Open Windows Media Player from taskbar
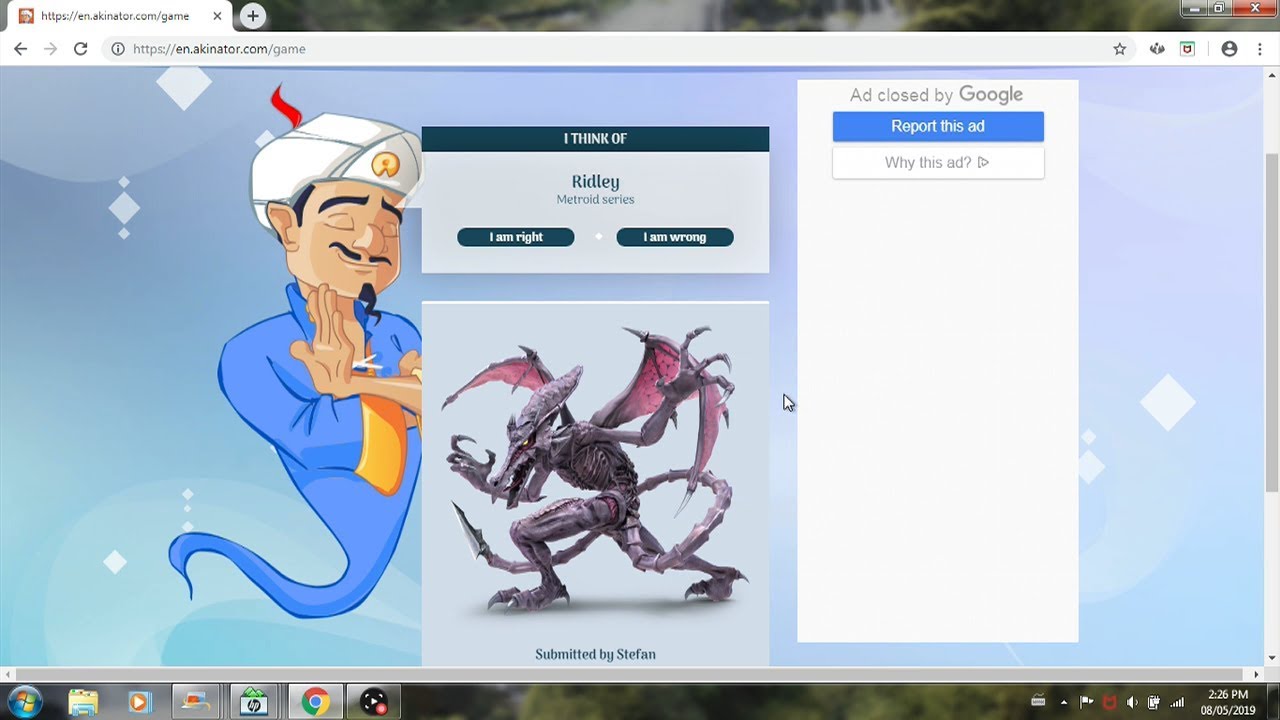Screen dimensions: 1280x720 (x=139, y=702)
